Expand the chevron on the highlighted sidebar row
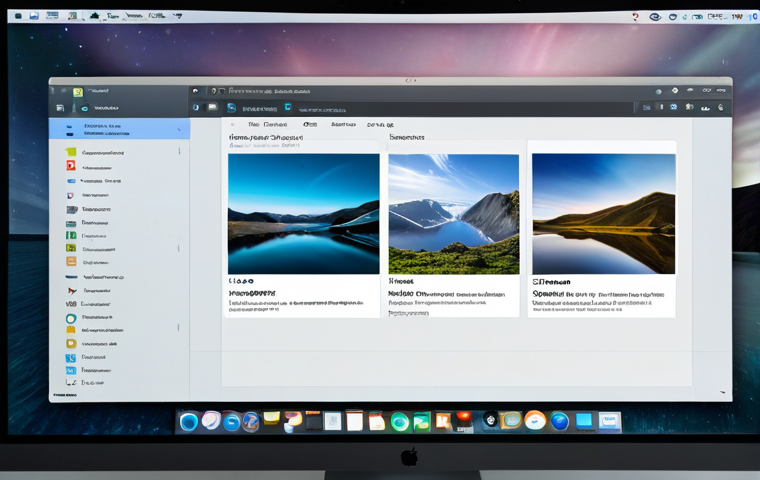The height and width of the screenshot is (480, 760). tap(179, 129)
